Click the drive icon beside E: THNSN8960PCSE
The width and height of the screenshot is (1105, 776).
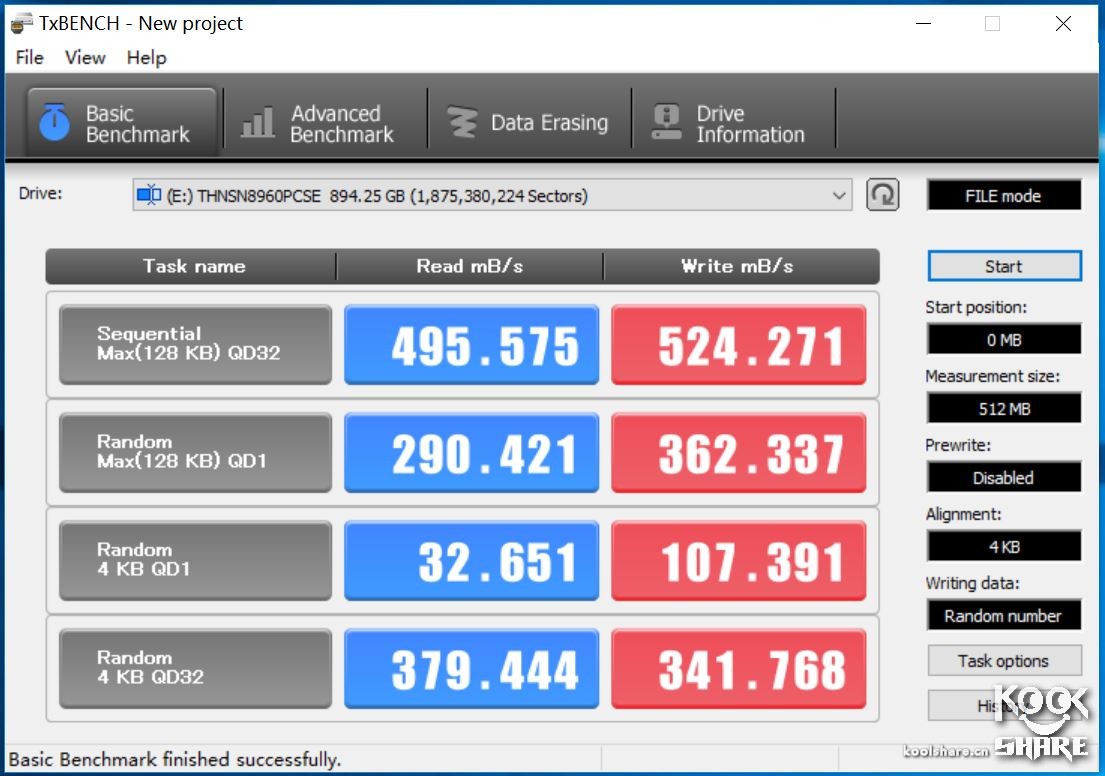(149, 196)
